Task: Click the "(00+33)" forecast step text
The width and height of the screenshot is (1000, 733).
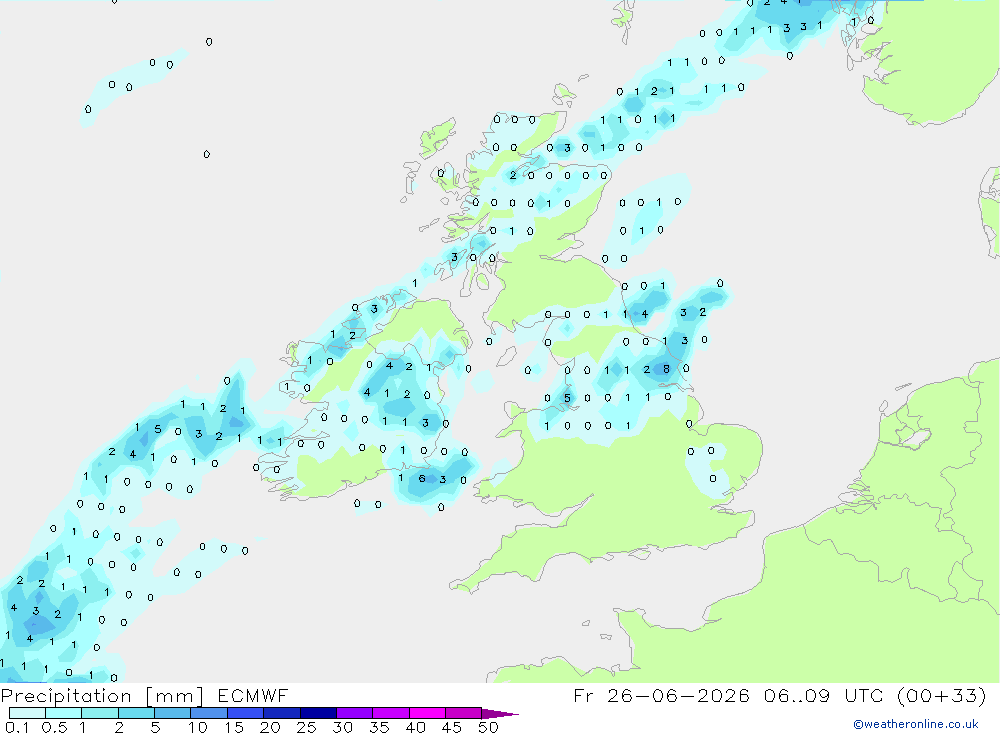Action: coord(941,695)
